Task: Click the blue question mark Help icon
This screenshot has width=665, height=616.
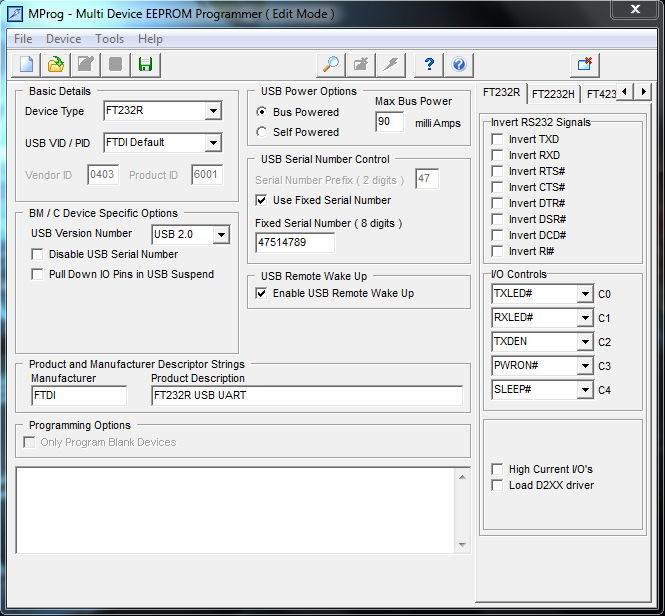Action: pyautogui.click(x=429, y=65)
